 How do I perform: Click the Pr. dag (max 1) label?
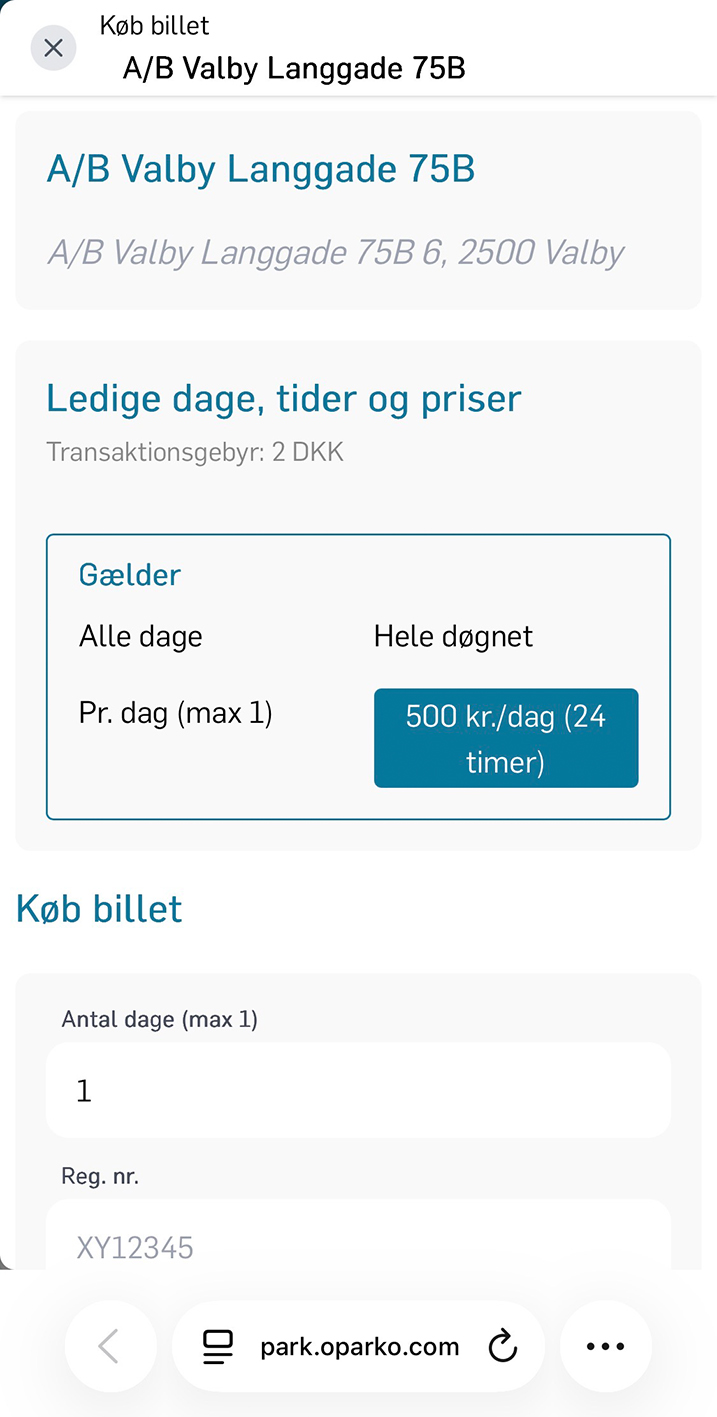[x=176, y=714]
